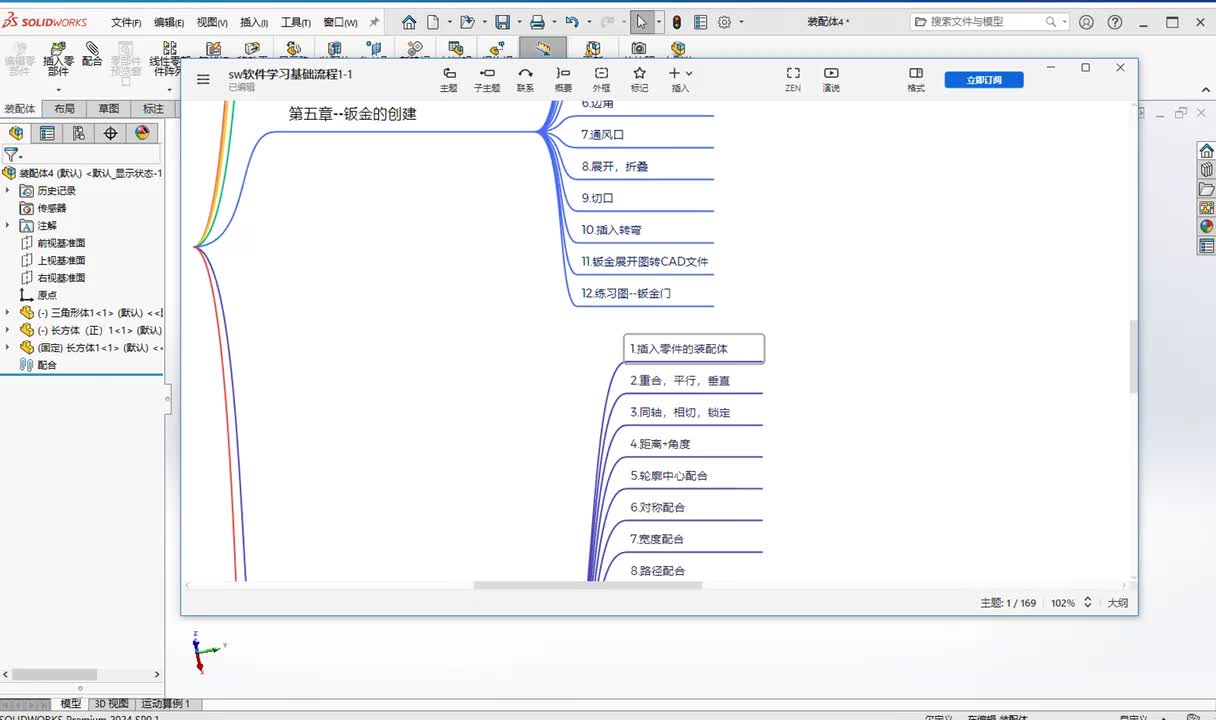Add a 概要 summary bracket
1216x720 pixels.
[563, 79]
